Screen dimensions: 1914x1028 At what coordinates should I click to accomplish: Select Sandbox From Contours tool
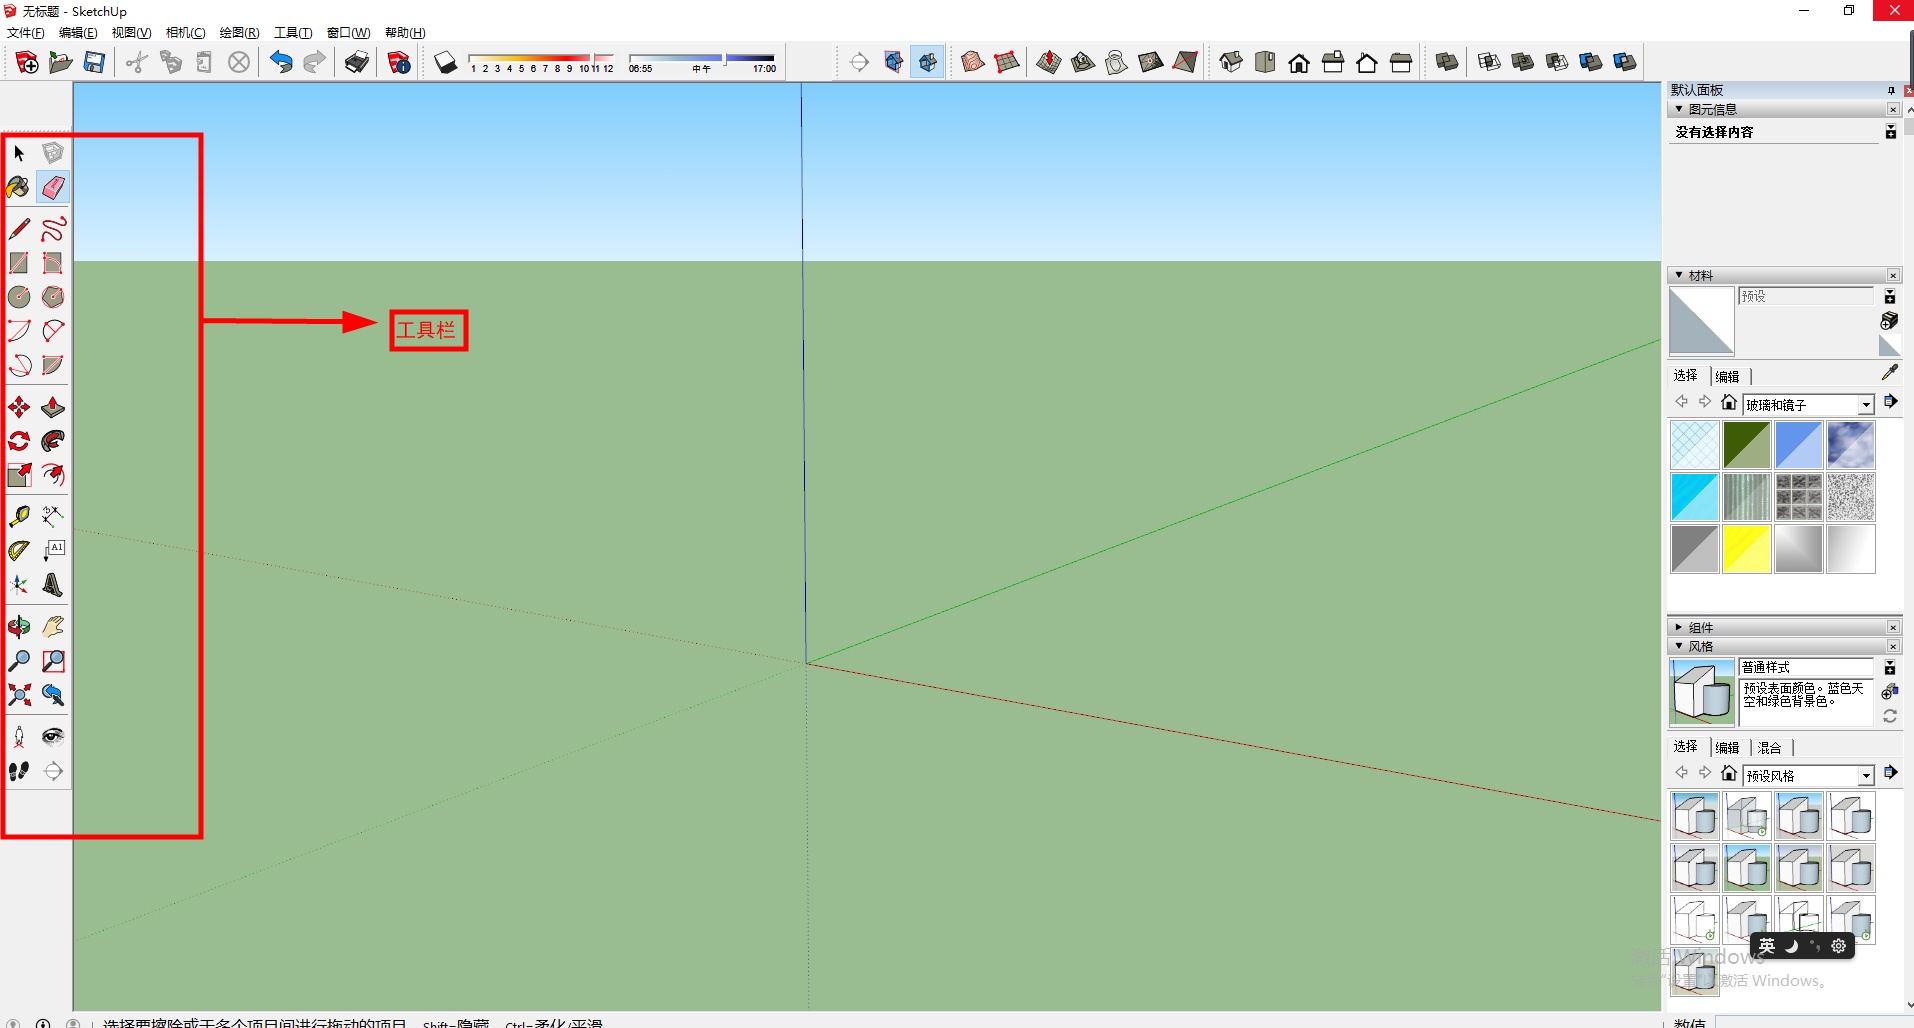(973, 63)
